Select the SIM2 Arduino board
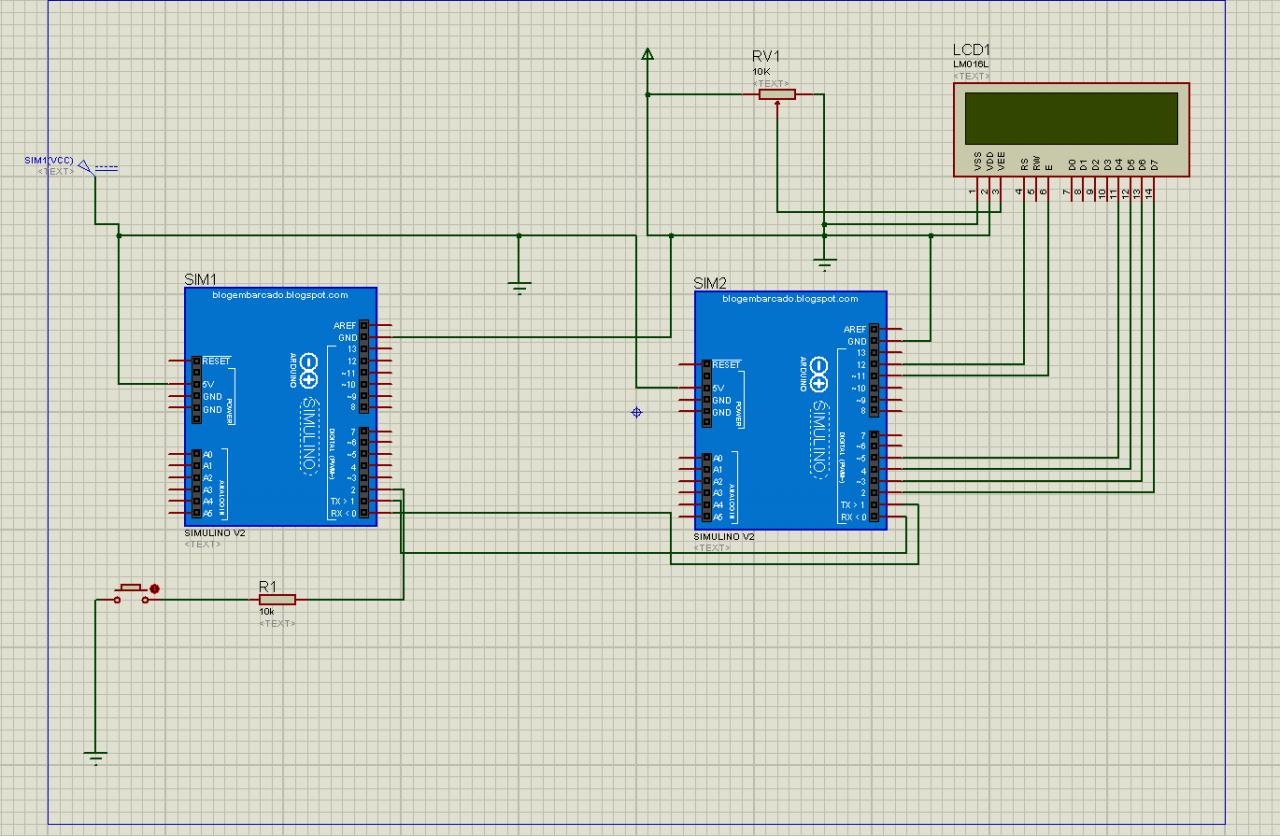Image resolution: width=1280 pixels, height=836 pixels. tap(790, 410)
